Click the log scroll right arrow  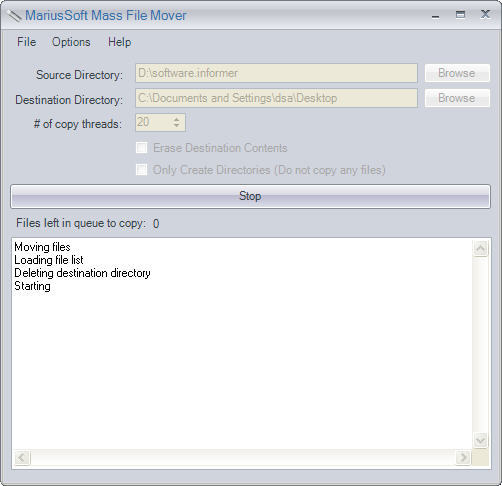click(463, 457)
